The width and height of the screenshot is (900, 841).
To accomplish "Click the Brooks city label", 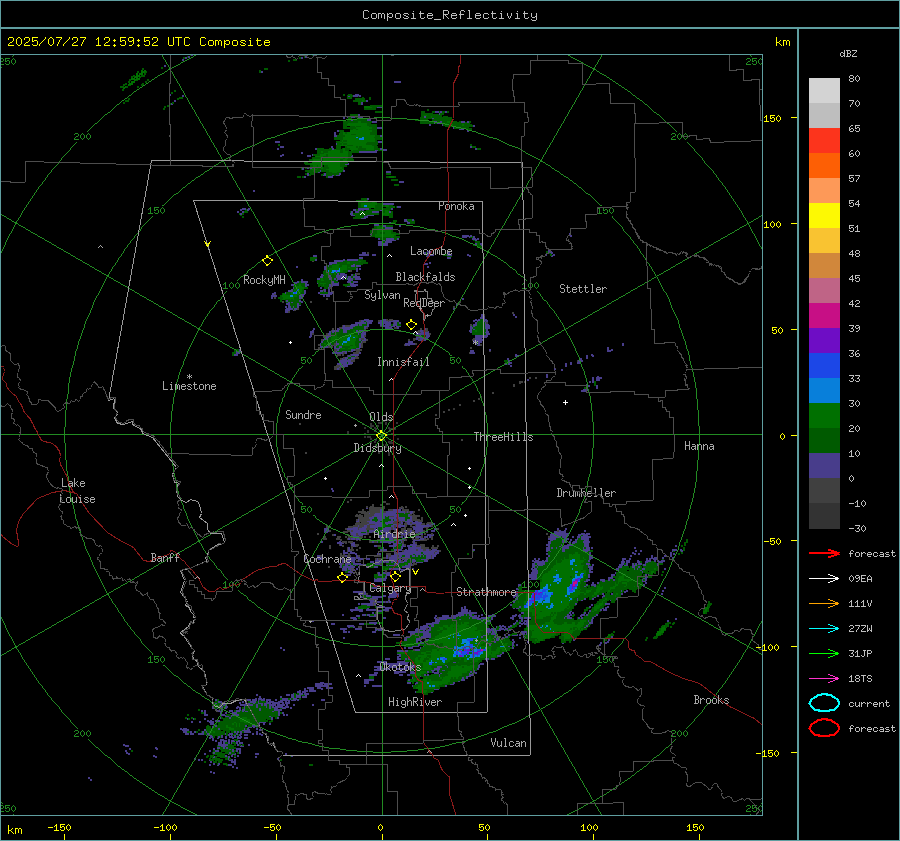I will (x=711, y=700).
